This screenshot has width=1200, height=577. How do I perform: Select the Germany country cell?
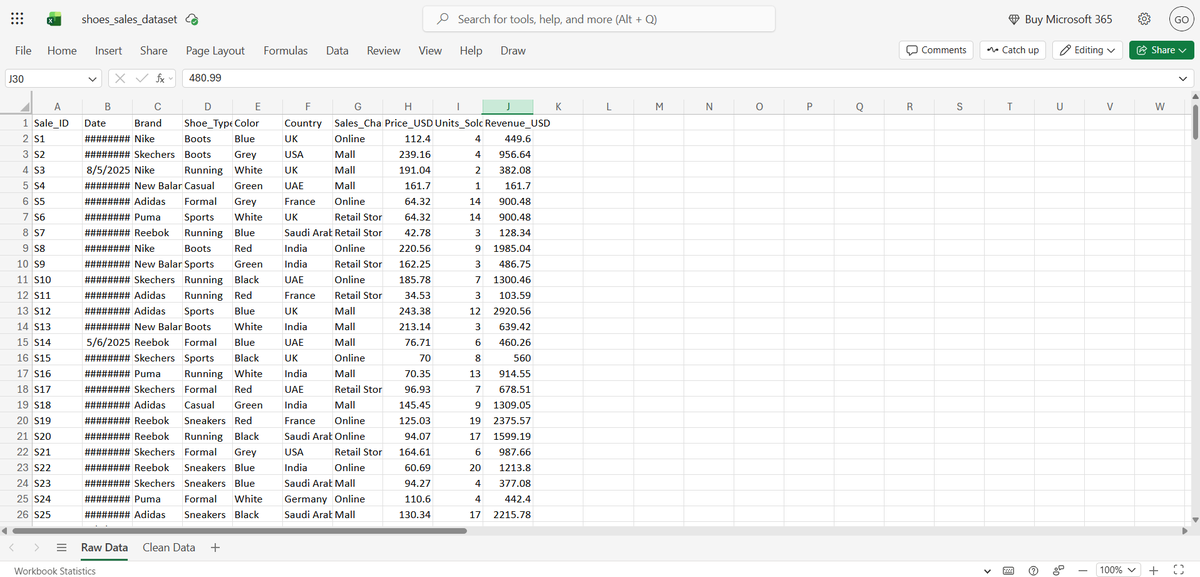point(307,499)
